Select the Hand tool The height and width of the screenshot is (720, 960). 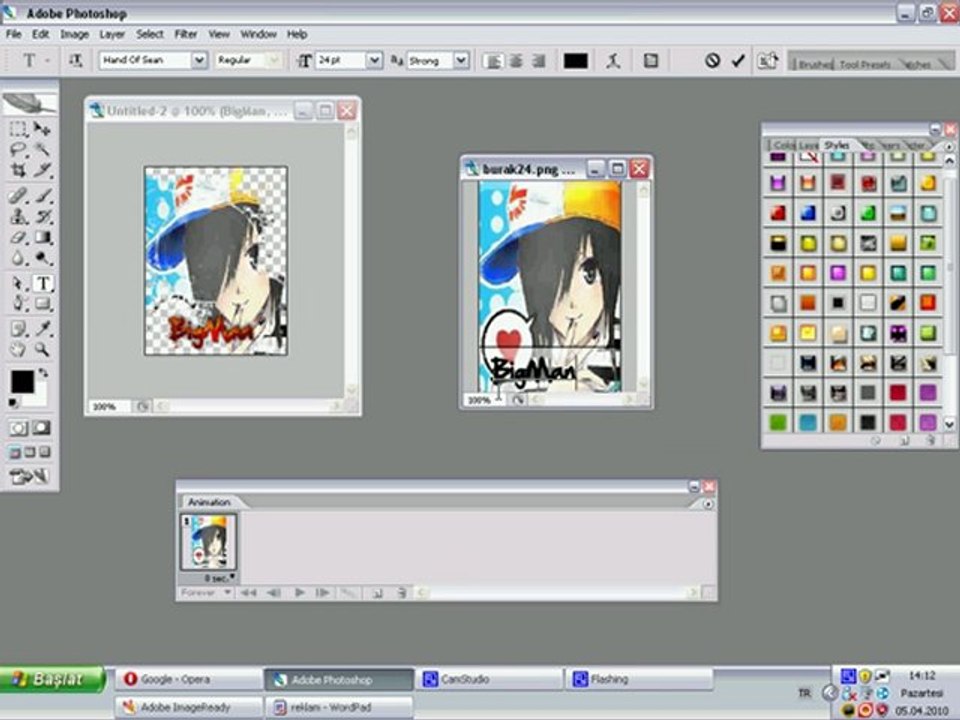tap(18, 350)
